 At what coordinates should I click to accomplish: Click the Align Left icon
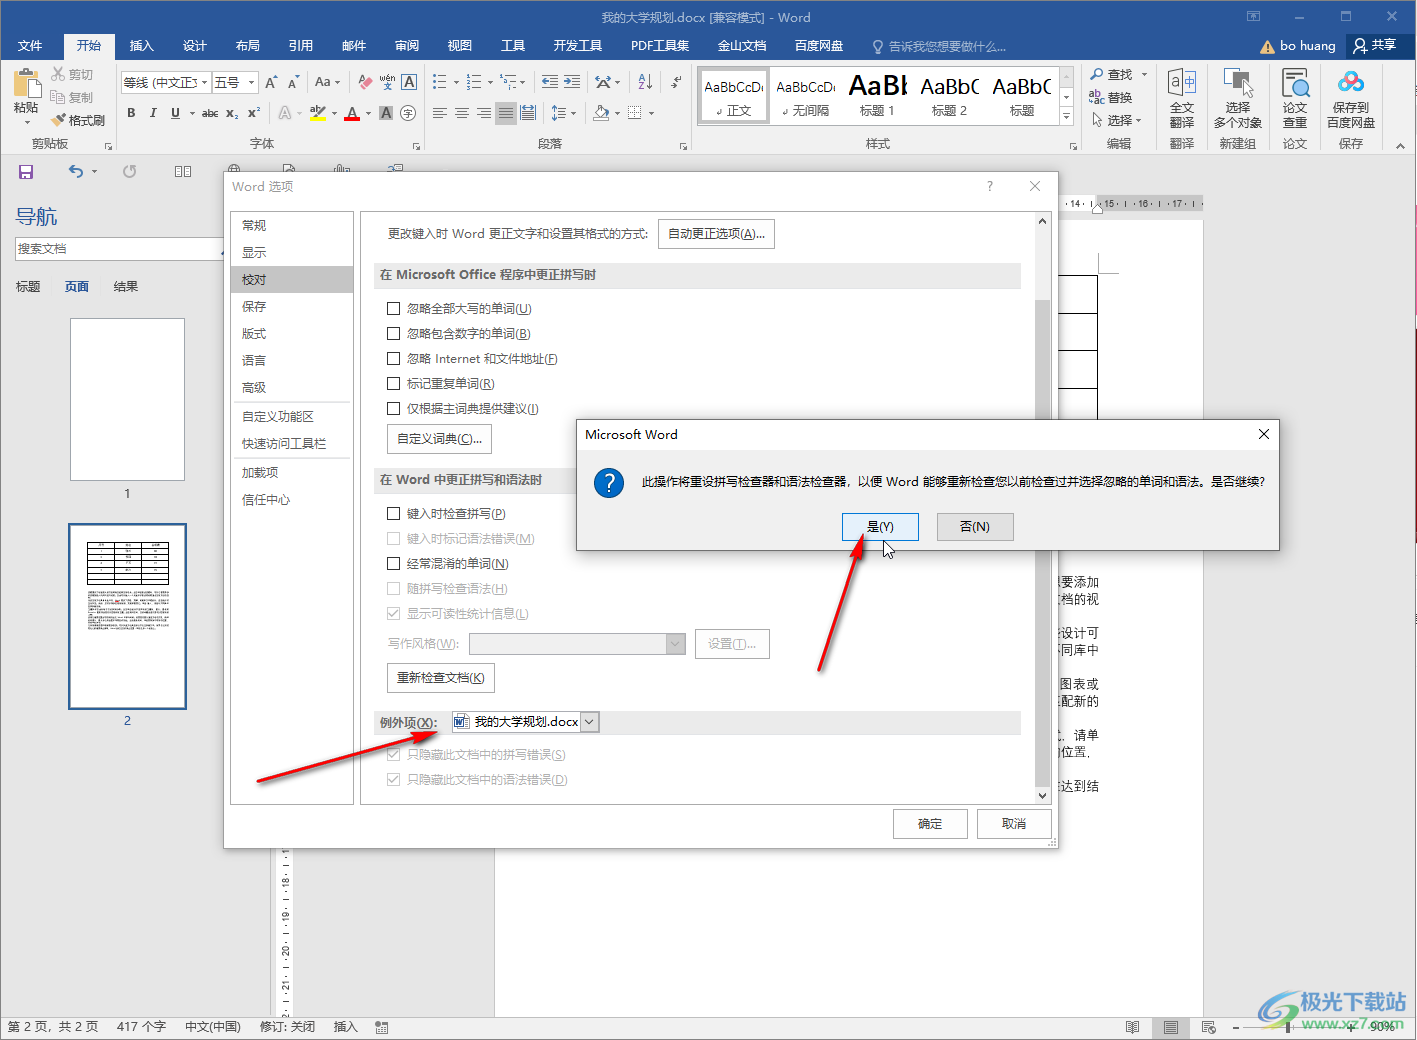[x=440, y=113]
